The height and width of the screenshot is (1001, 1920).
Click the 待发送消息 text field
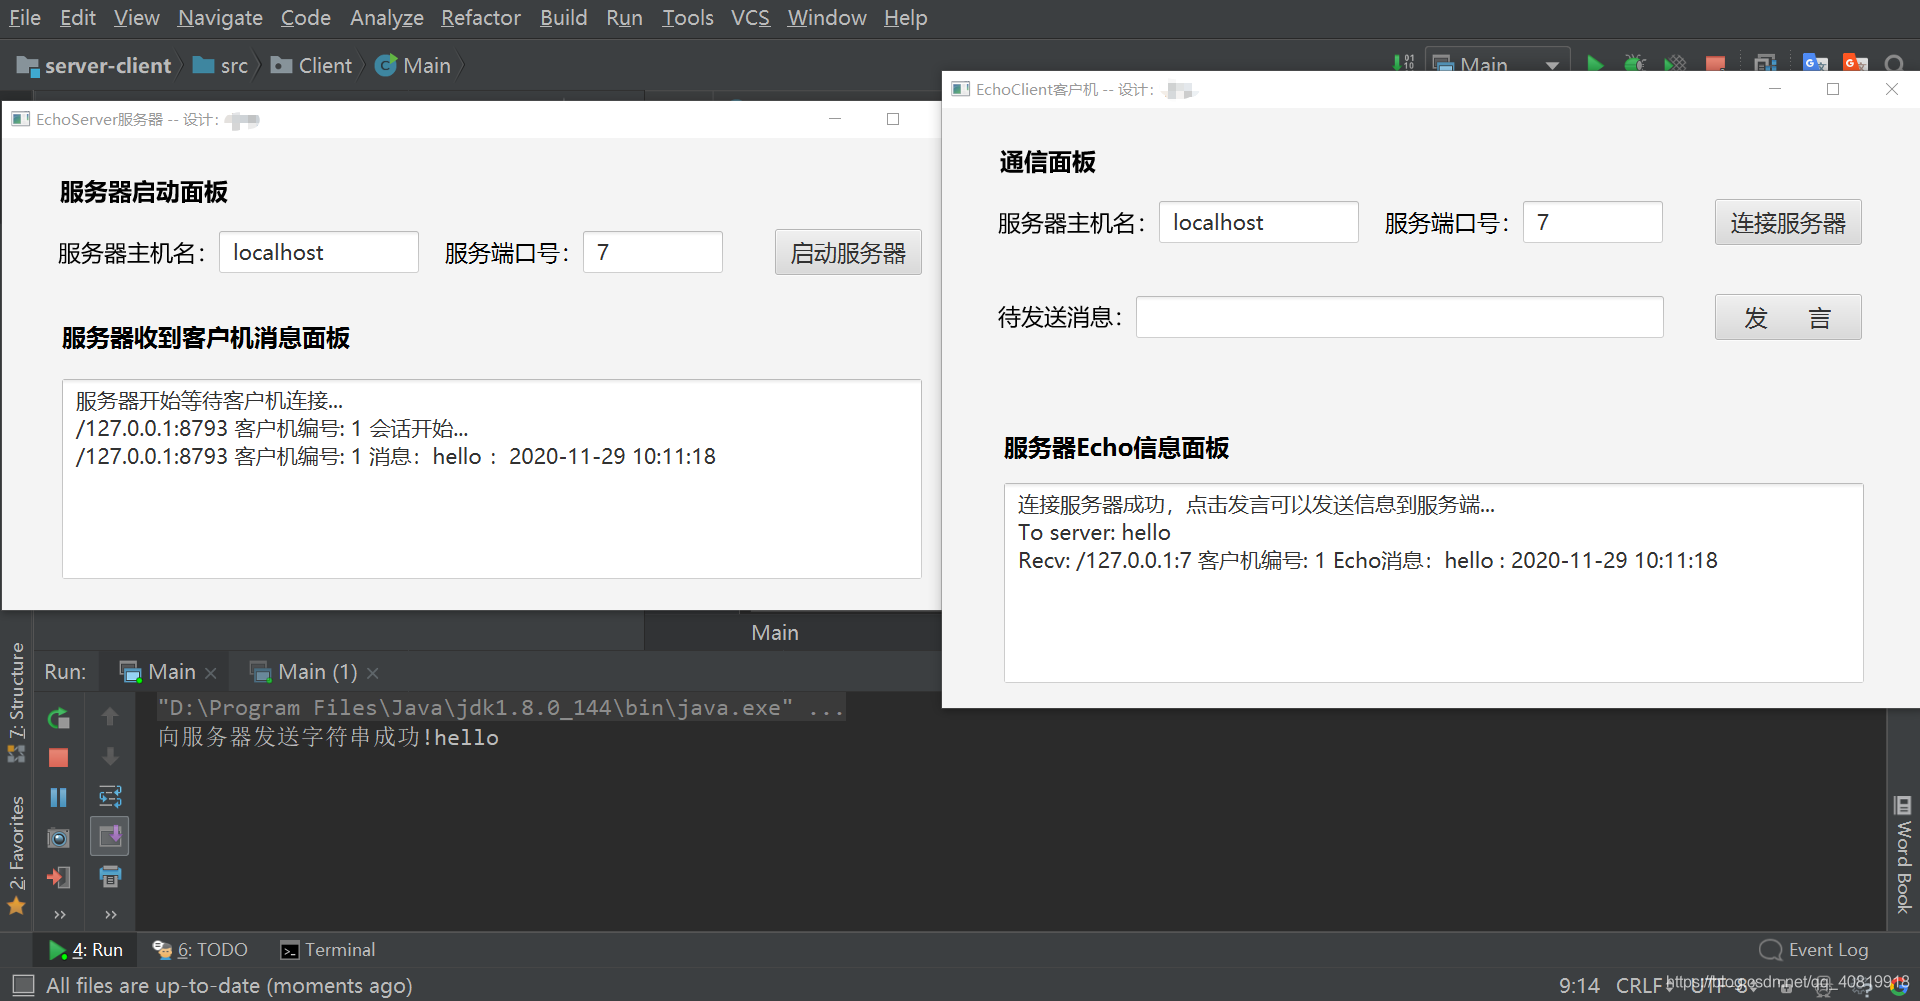pos(1399,318)
